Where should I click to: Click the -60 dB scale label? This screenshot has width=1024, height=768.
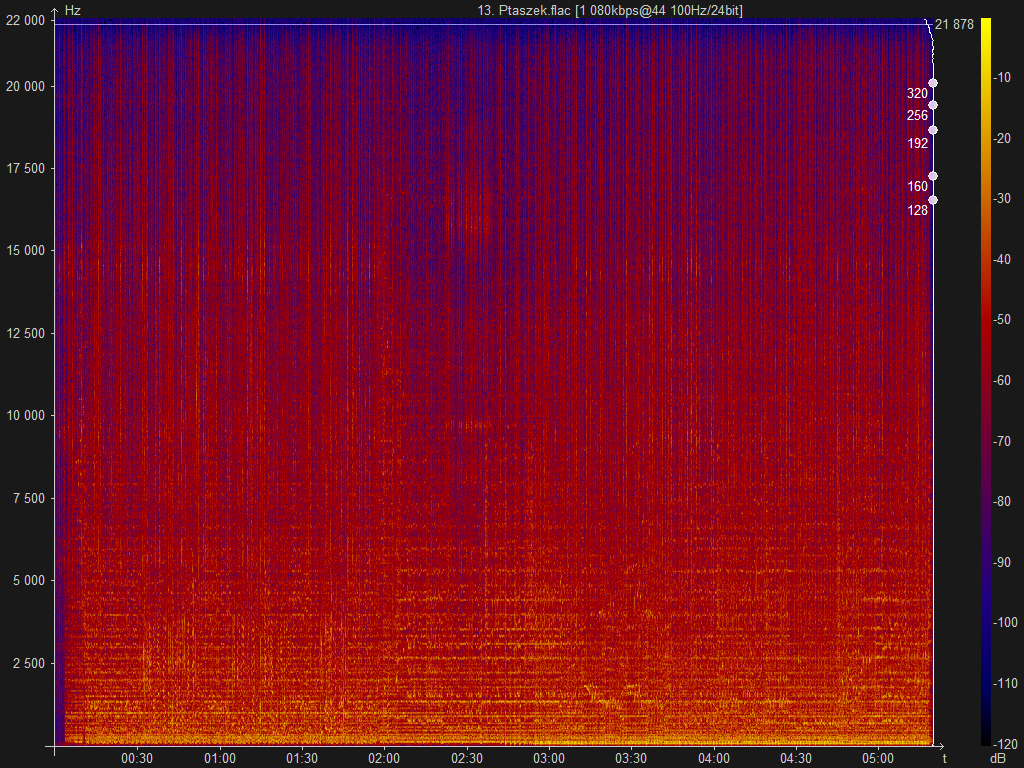(1002, 381)
